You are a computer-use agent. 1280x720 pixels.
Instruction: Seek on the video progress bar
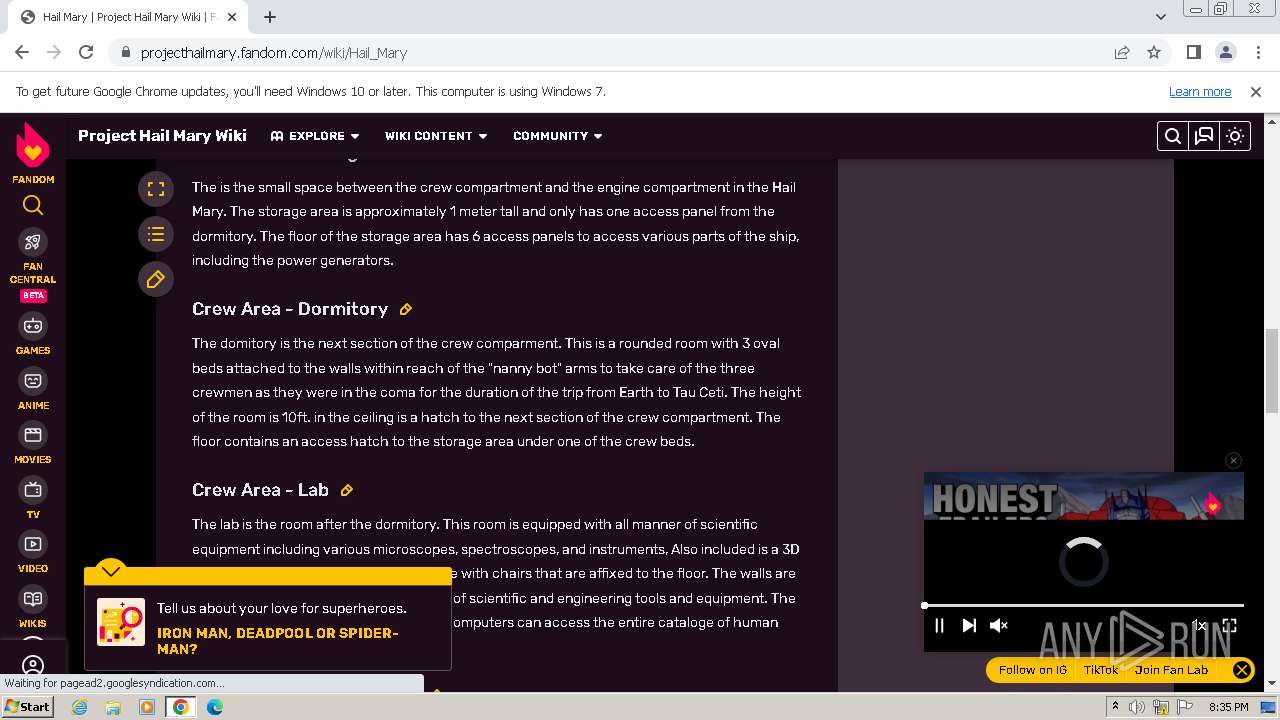1084,606
